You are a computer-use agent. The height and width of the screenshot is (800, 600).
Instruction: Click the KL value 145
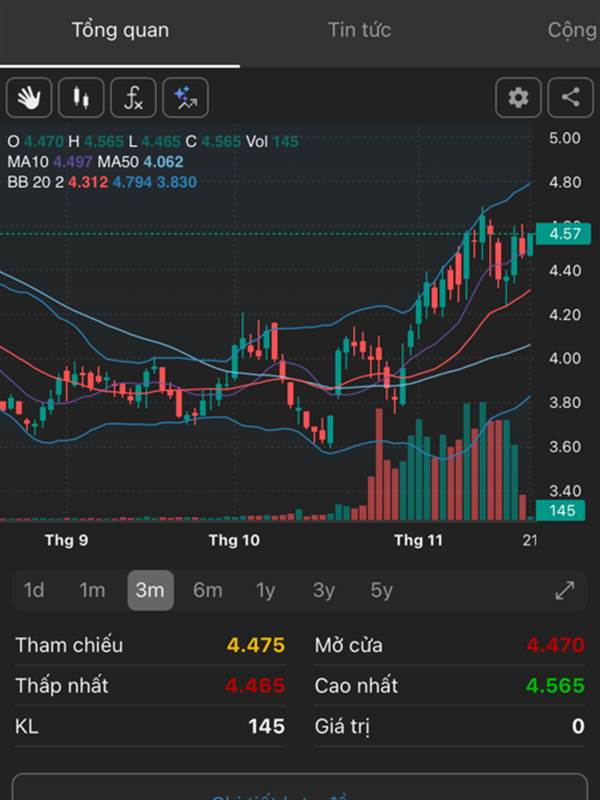(x=266, y=726)
